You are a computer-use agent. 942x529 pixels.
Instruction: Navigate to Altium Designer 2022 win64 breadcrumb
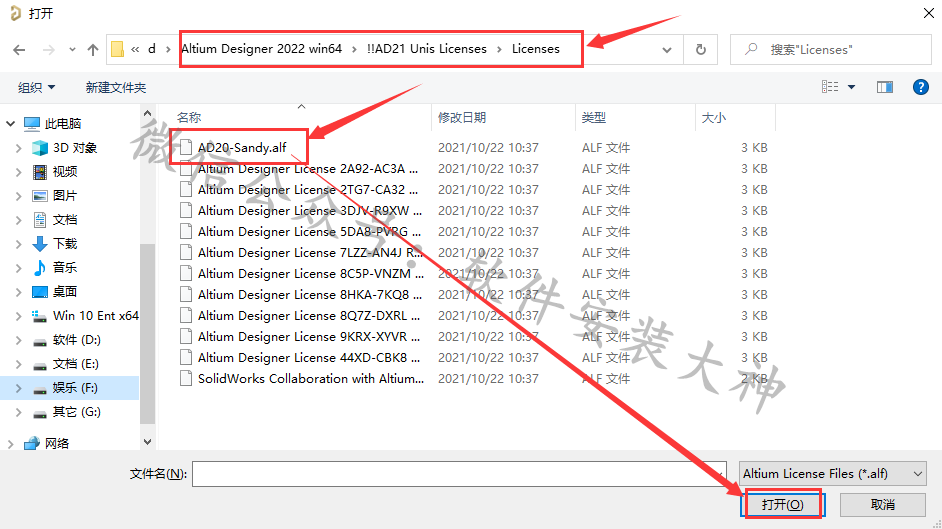click(261, 49)
